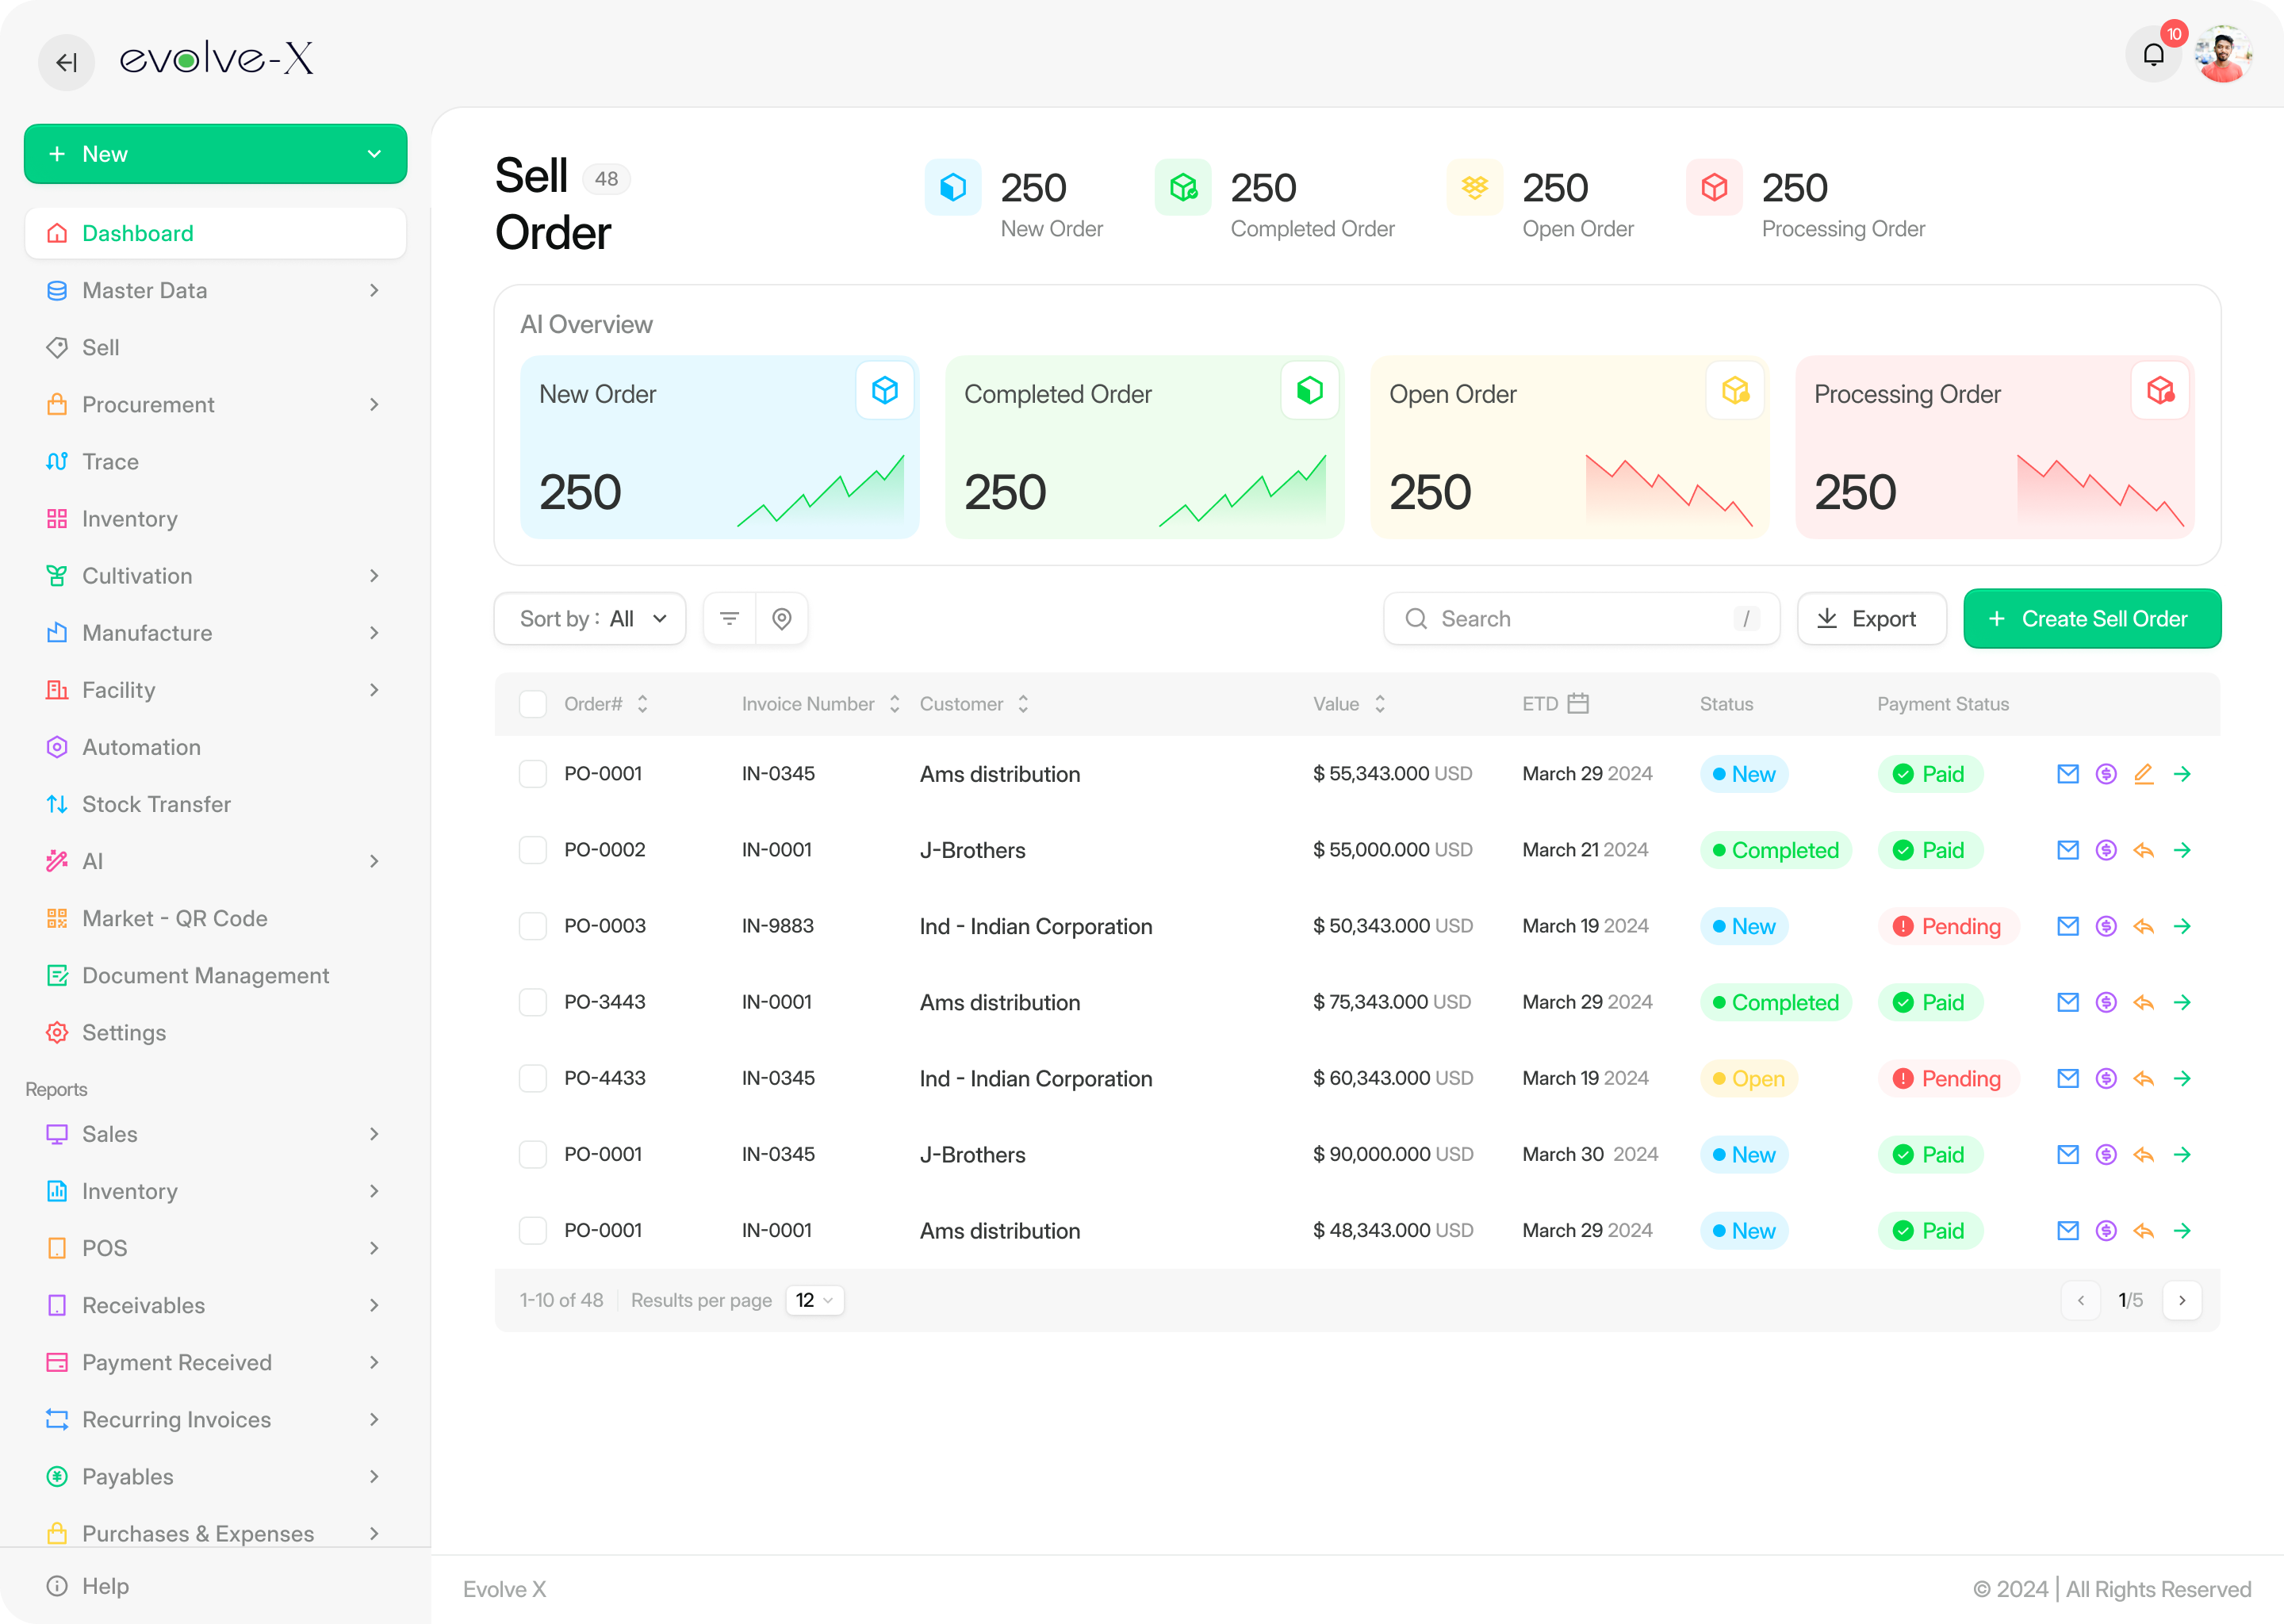
Task: Open Stock Transfer in the sidebar
Action: pos(156,804)
